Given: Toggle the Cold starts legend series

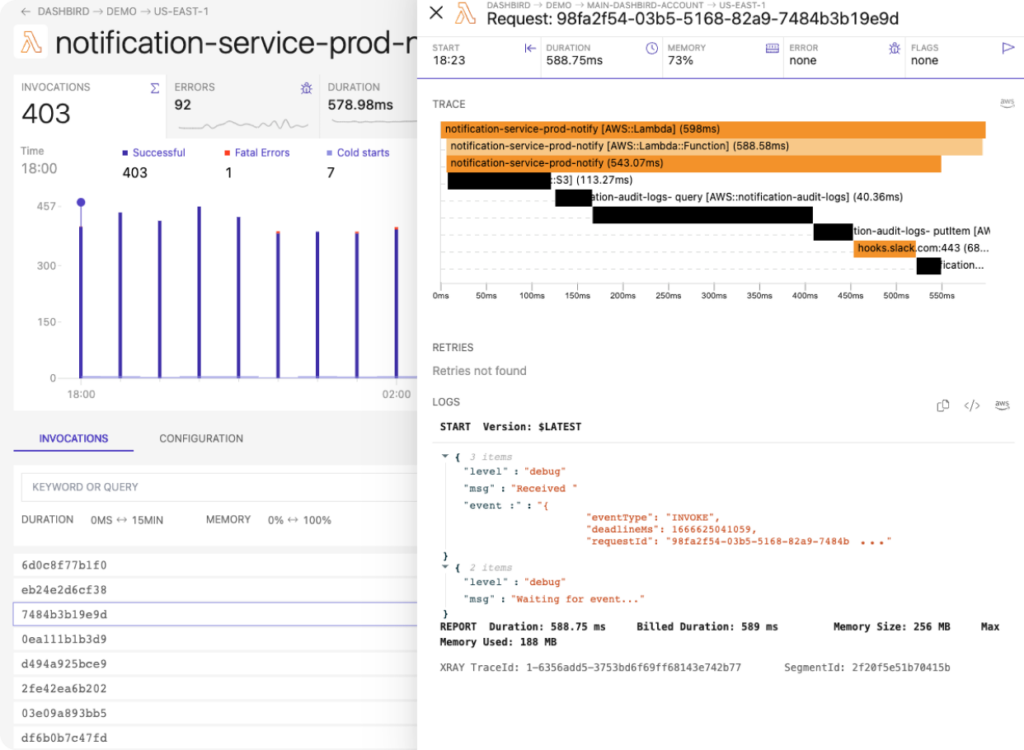Looking at the screenshot, I should pos(358,152).
